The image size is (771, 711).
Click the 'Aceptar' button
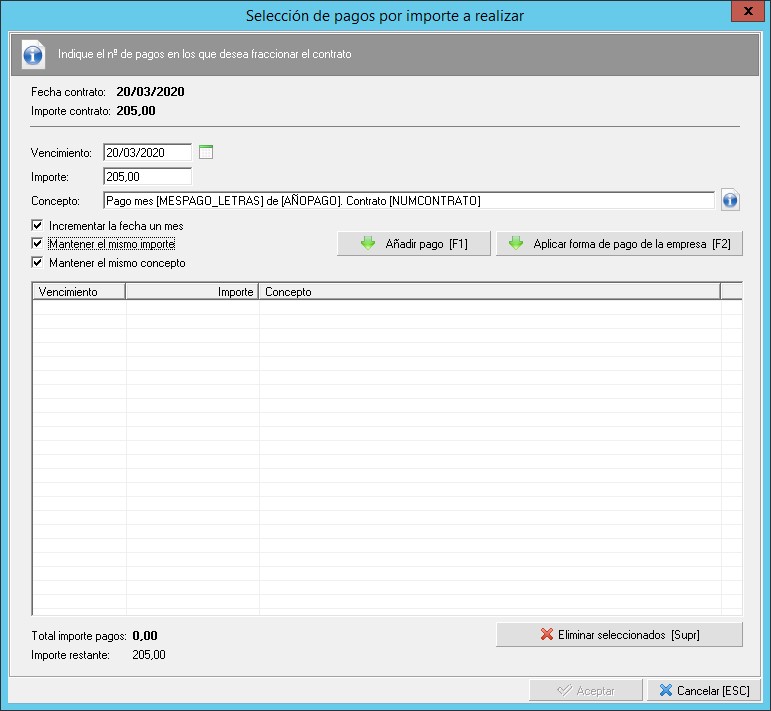[586, 690]
